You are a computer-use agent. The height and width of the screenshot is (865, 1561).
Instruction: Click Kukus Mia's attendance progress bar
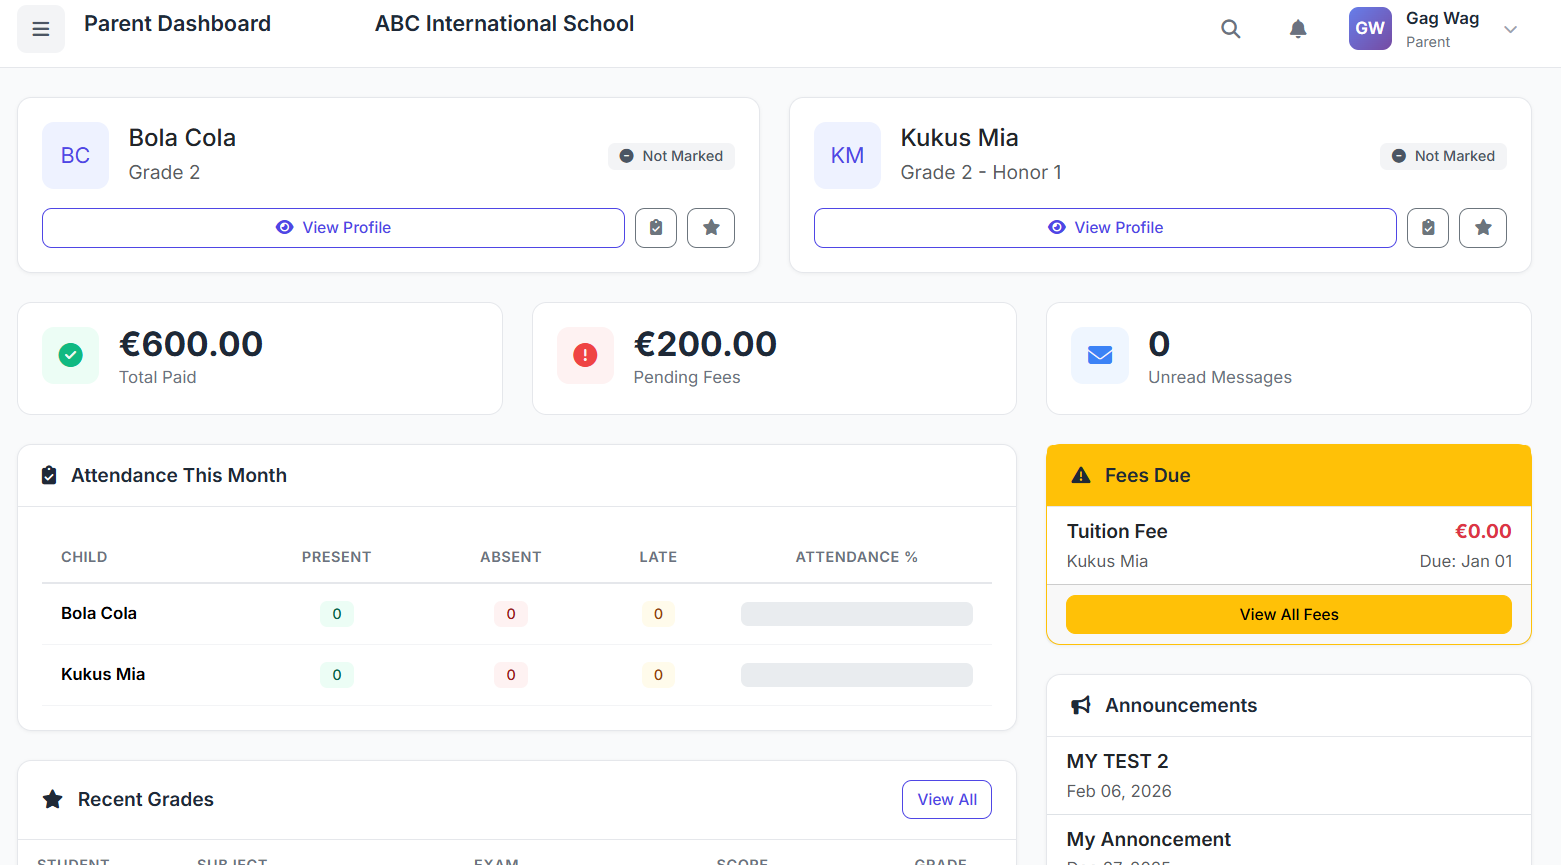pyautogui.click(x=857, y=675)
